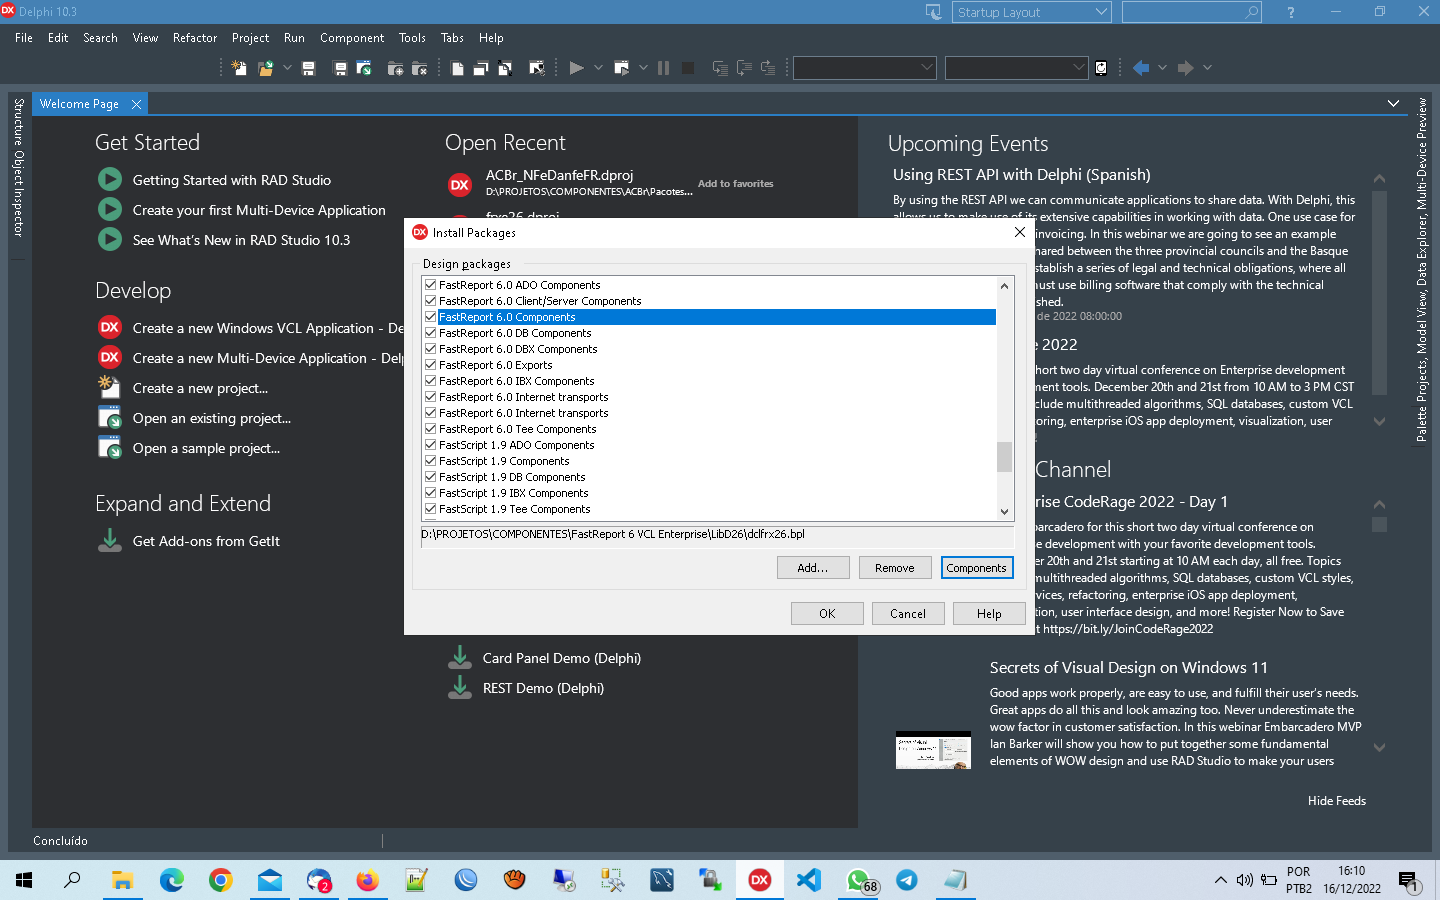The width and height of the screenshot is (1440, 900).
Task: Open the first empty combo box in toolbar
Action: point(865,68)
